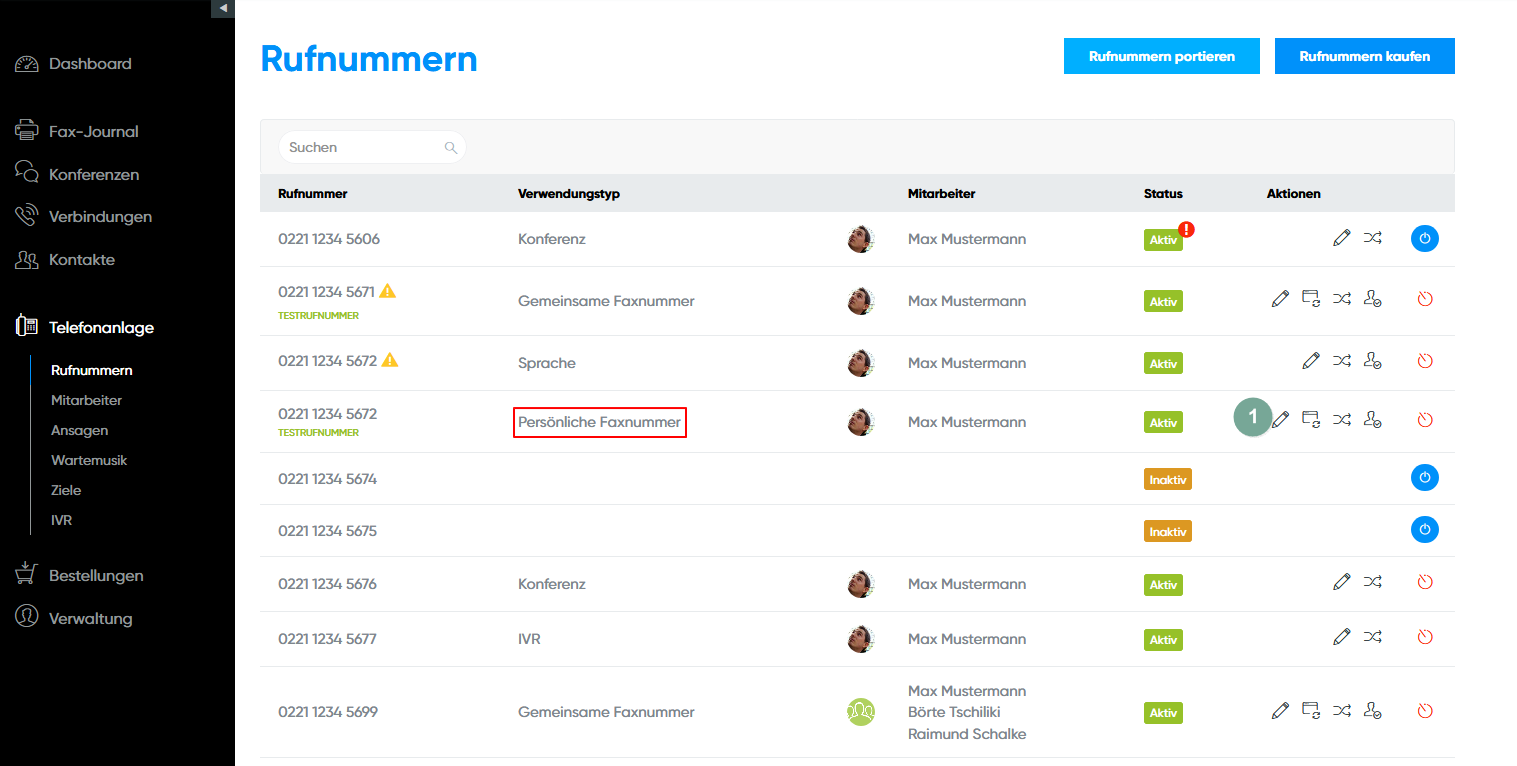Collapse the sidebar with the top arrow
The height and width of the screenshot is (766, 1517).
(x=223, y=8)
